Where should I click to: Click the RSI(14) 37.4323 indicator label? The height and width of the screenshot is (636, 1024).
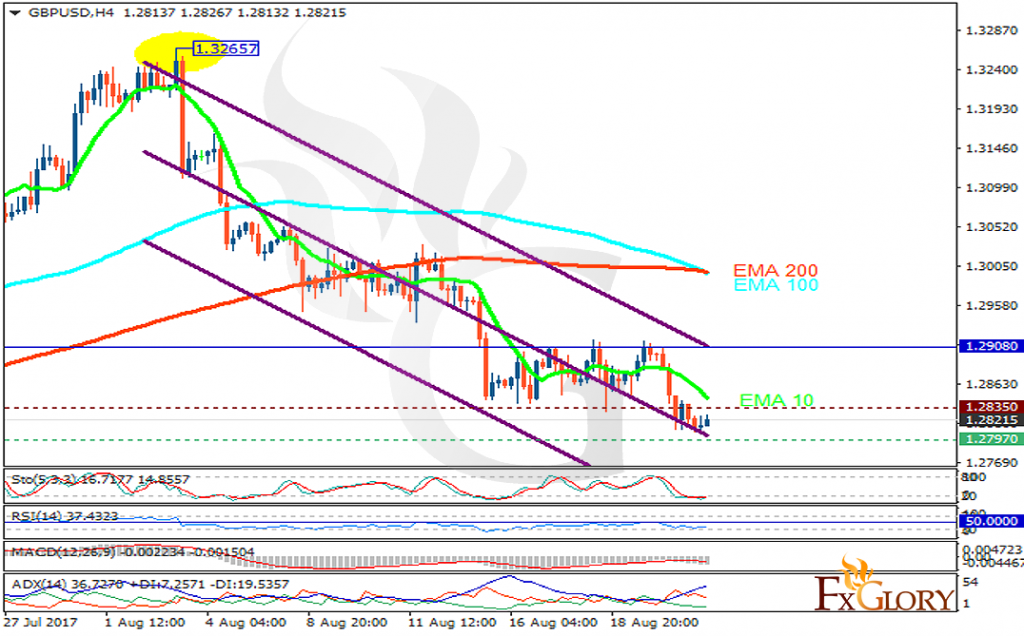pyautogui.click(x=65, y=516)
